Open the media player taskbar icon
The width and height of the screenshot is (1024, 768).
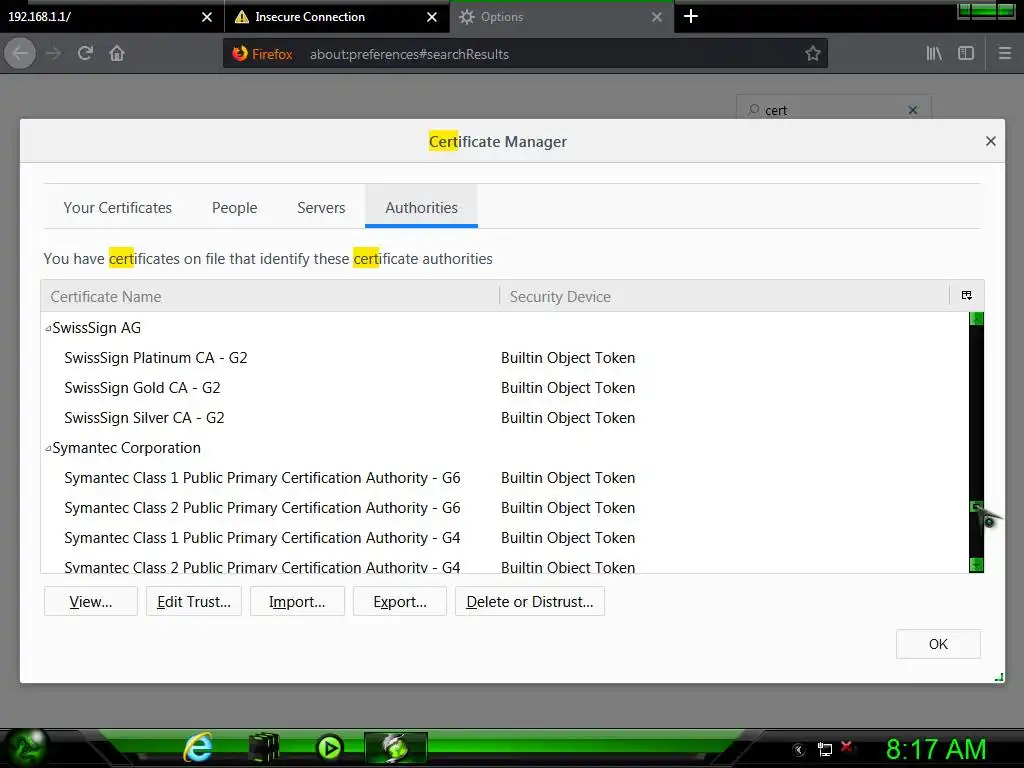coord(329,748)
